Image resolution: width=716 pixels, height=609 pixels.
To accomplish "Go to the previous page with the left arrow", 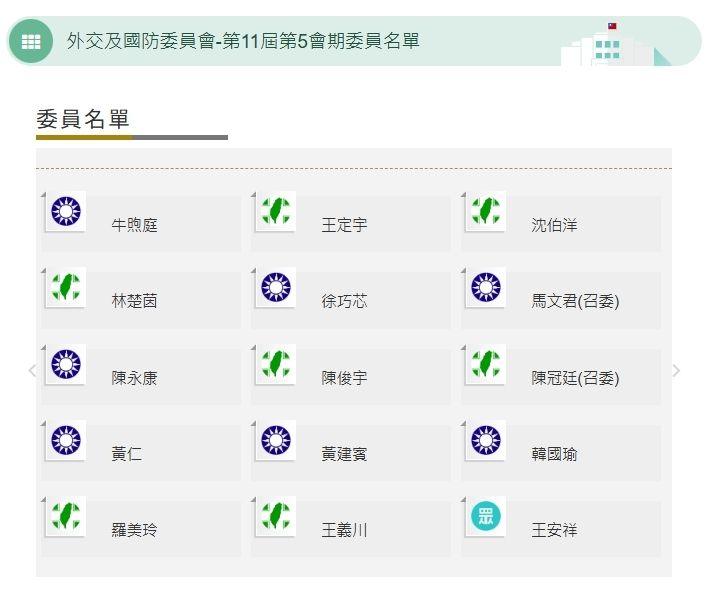I will pyautogui.click(x=32, y=371).
